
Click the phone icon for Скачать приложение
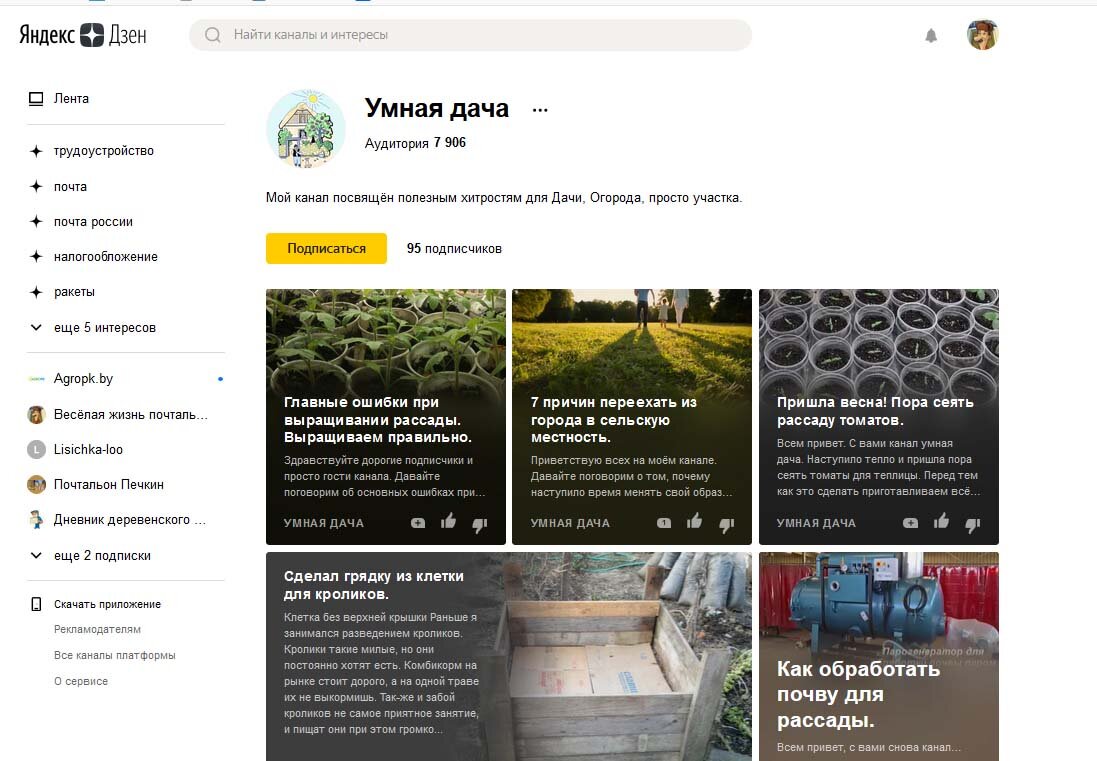36,604
